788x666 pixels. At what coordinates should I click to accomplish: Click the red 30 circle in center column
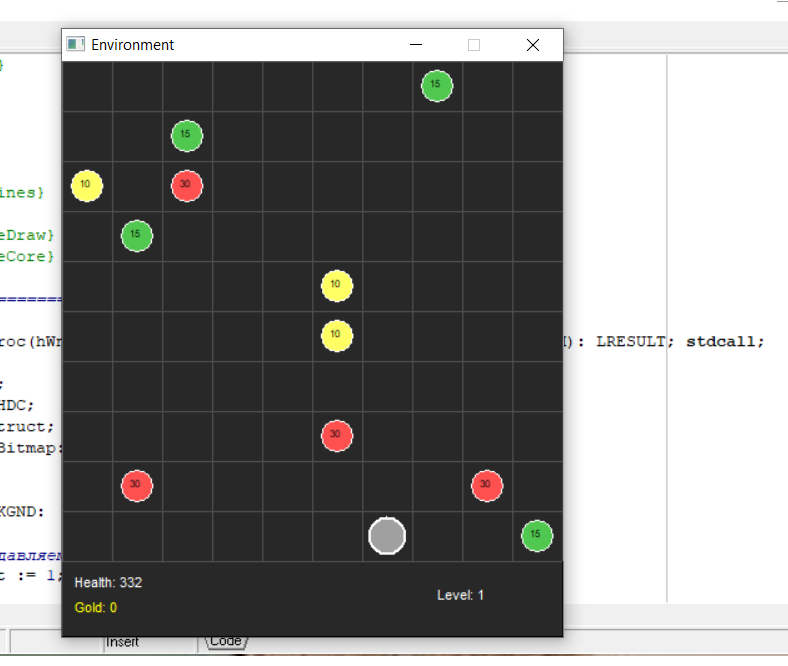pos(337,436)
